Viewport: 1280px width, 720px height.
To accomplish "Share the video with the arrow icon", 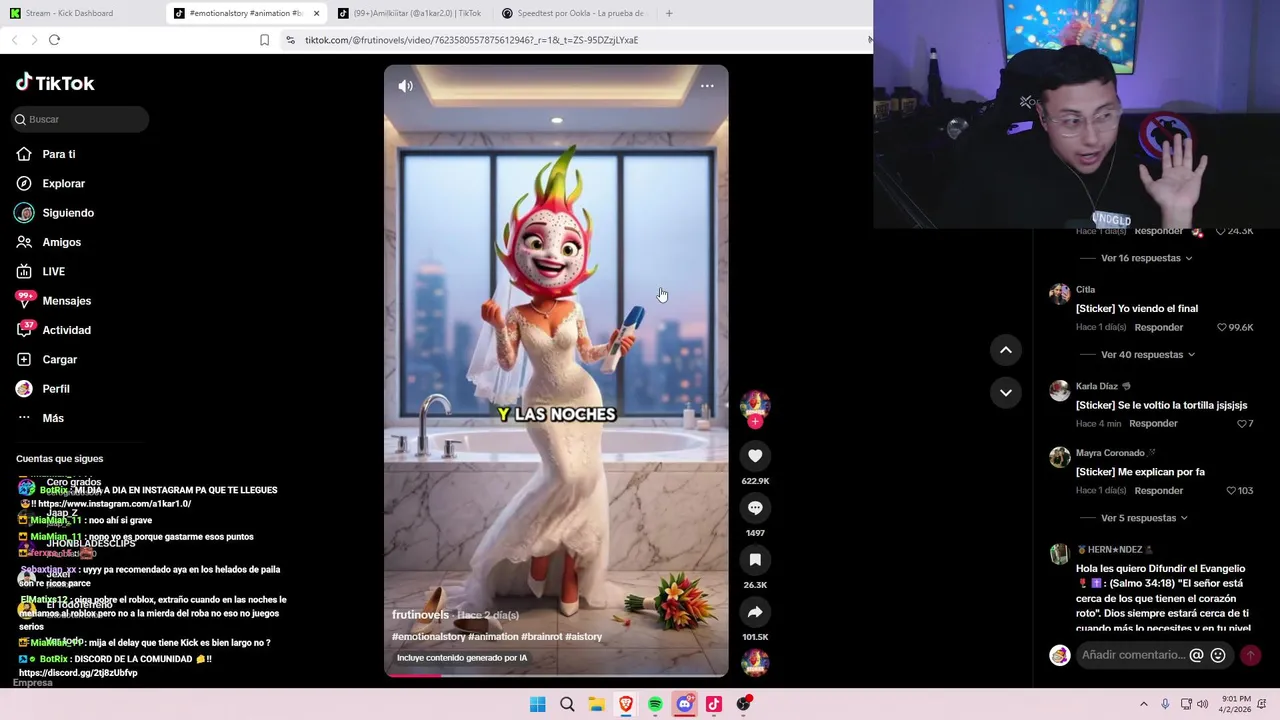I will tap(755, 612).
